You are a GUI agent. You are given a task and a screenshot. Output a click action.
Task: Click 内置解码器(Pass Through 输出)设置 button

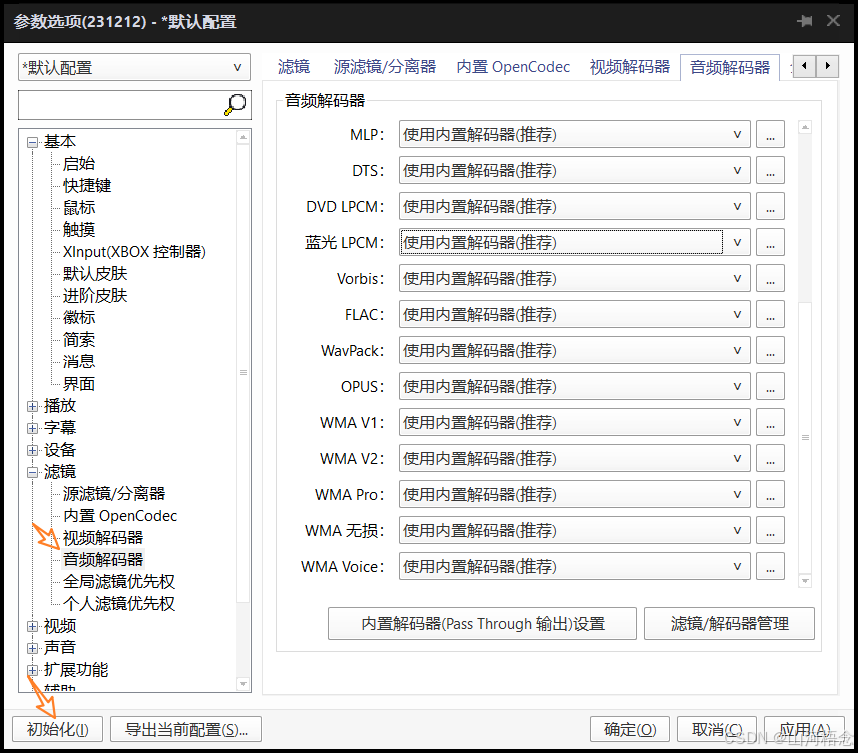pos(482,623)
